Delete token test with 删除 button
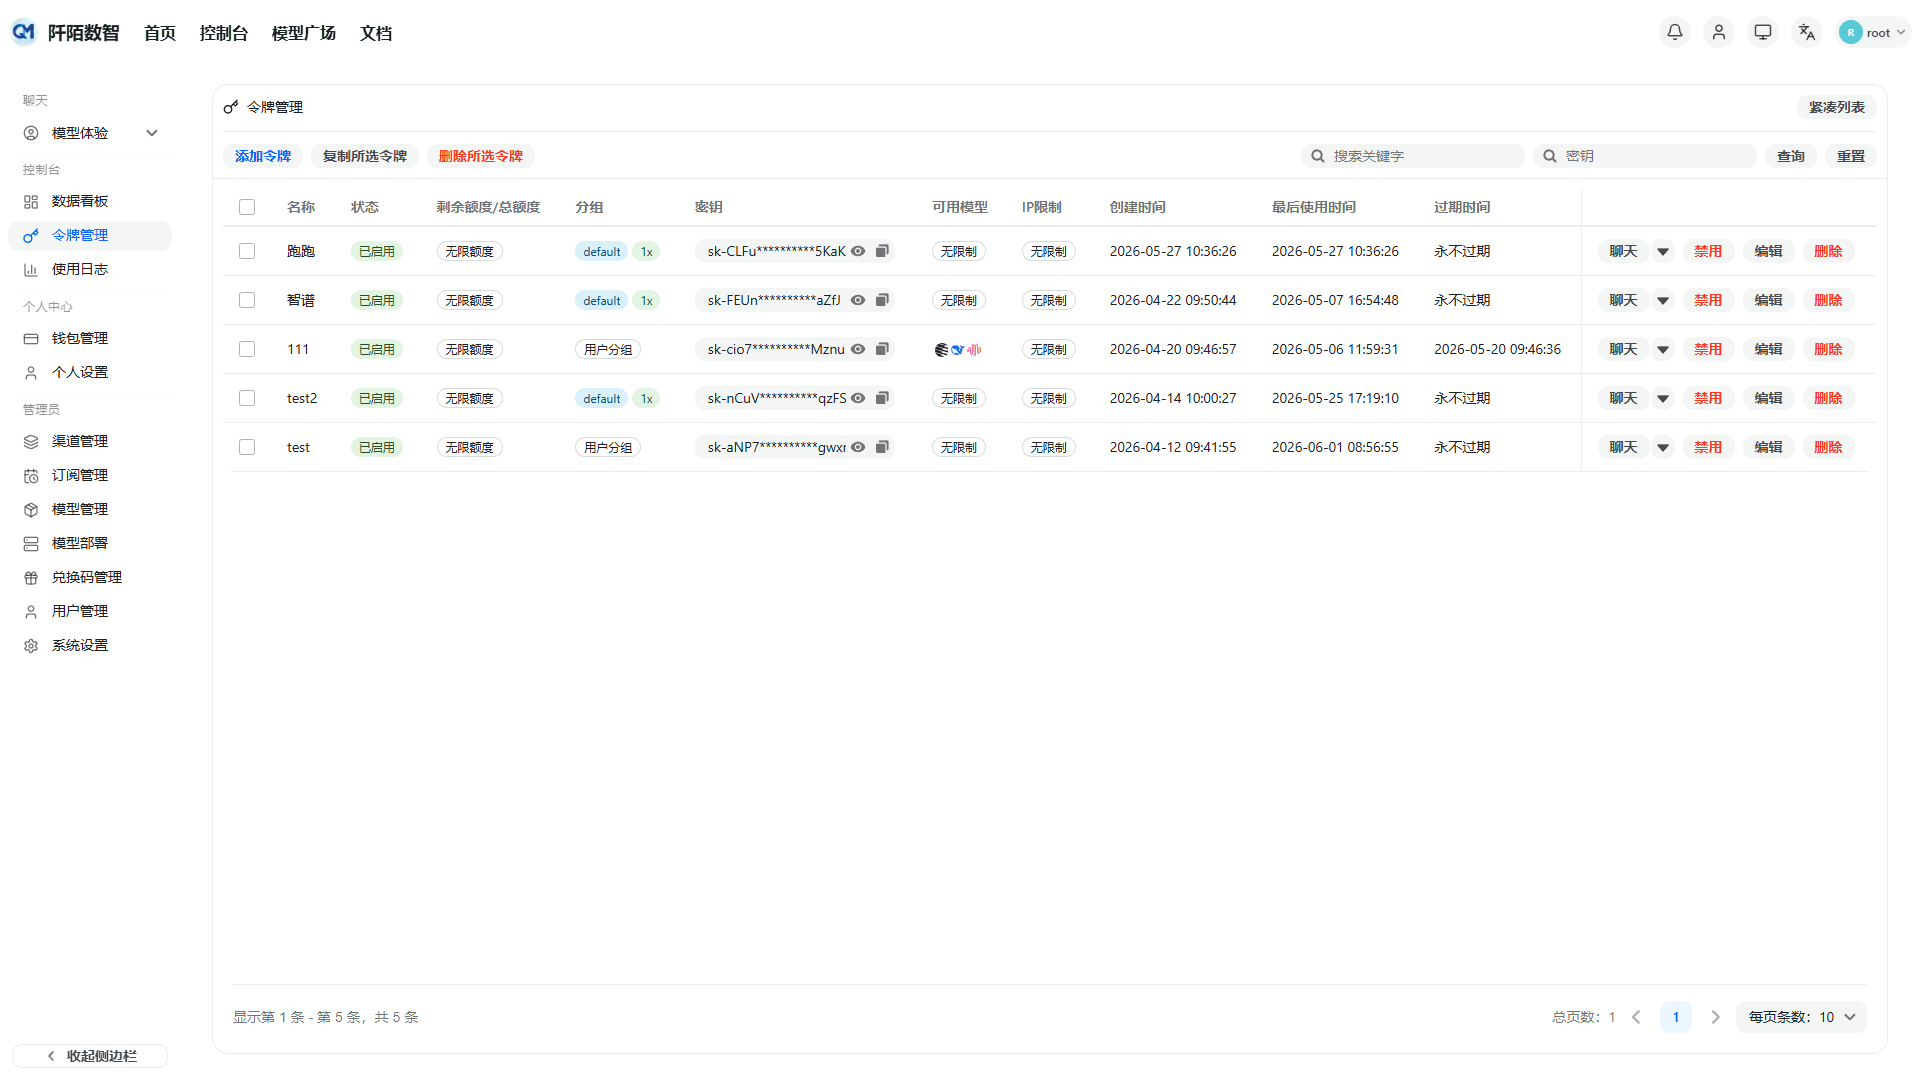This screenshot has width=1920, height=1080. coord(1828,447)
